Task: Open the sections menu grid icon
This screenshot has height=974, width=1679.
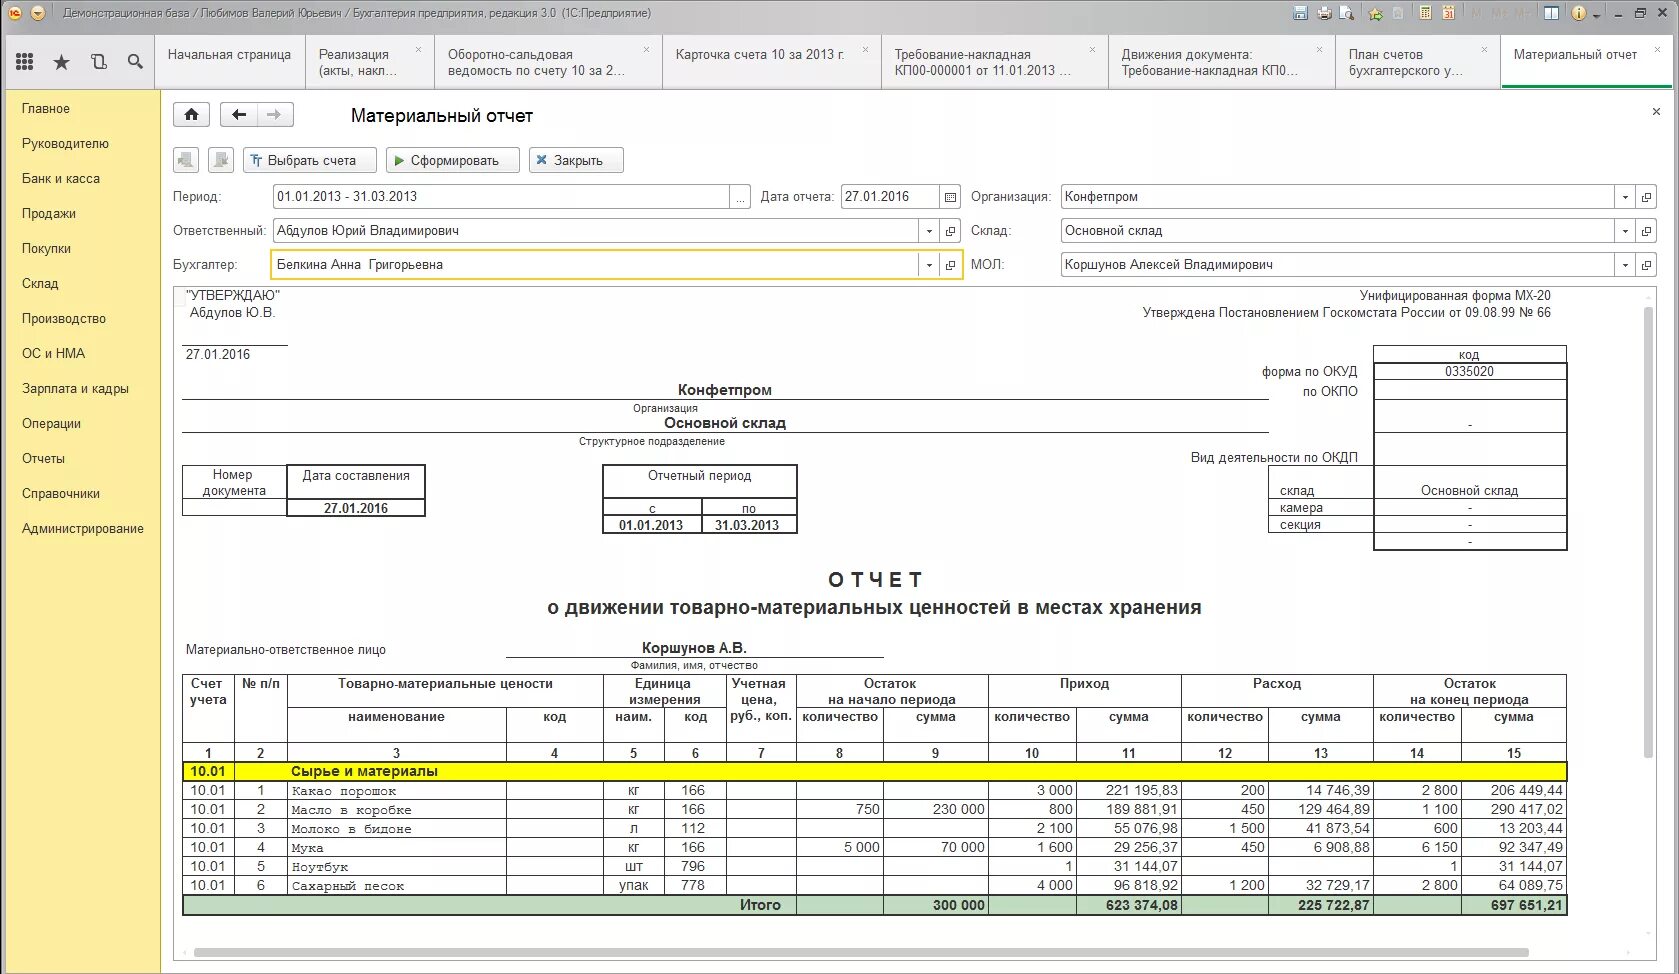Action: tap(25, 62)
